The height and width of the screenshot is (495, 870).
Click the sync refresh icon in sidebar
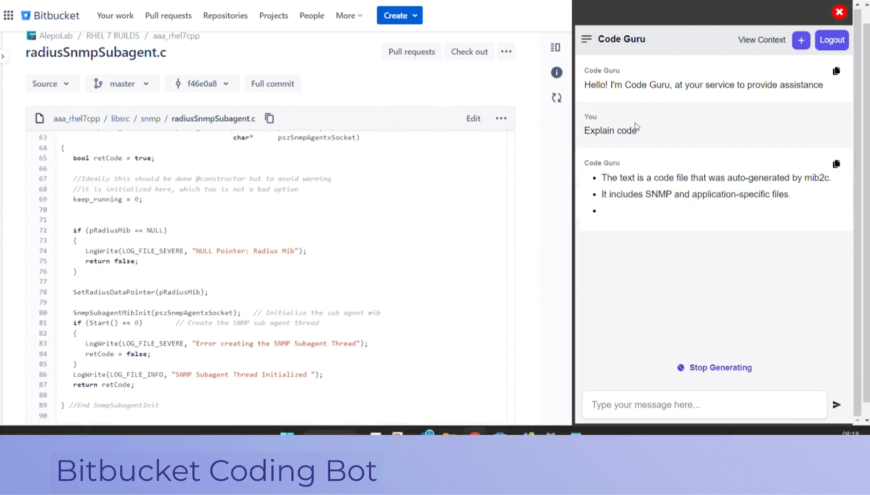[557, 98]
